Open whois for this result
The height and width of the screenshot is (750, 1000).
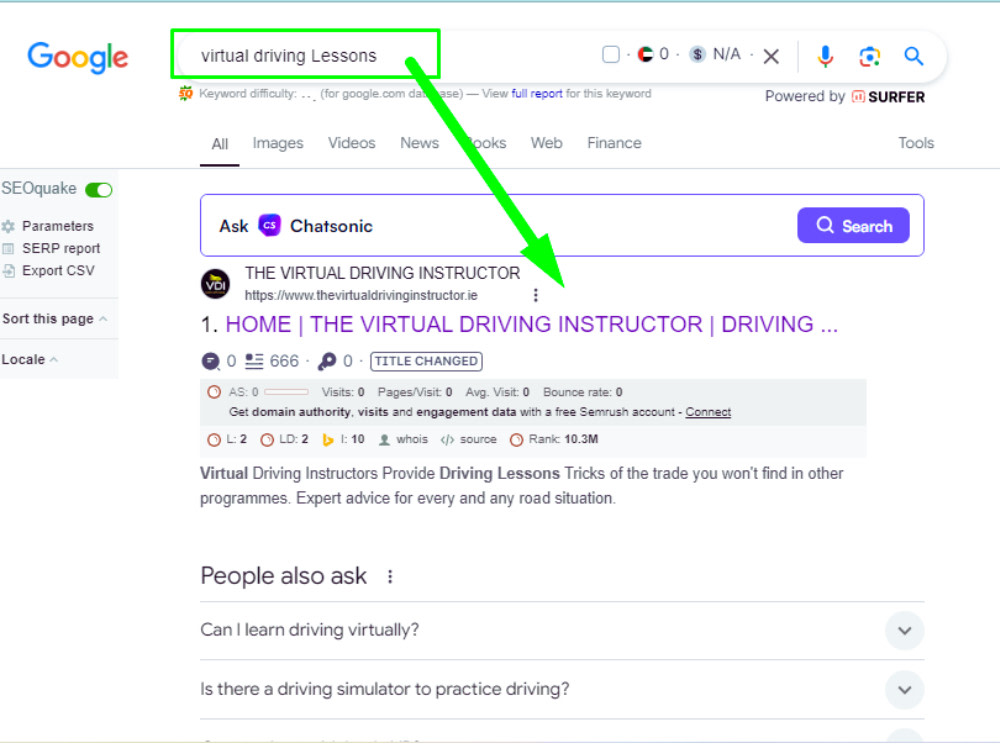(x=404, y=439)
